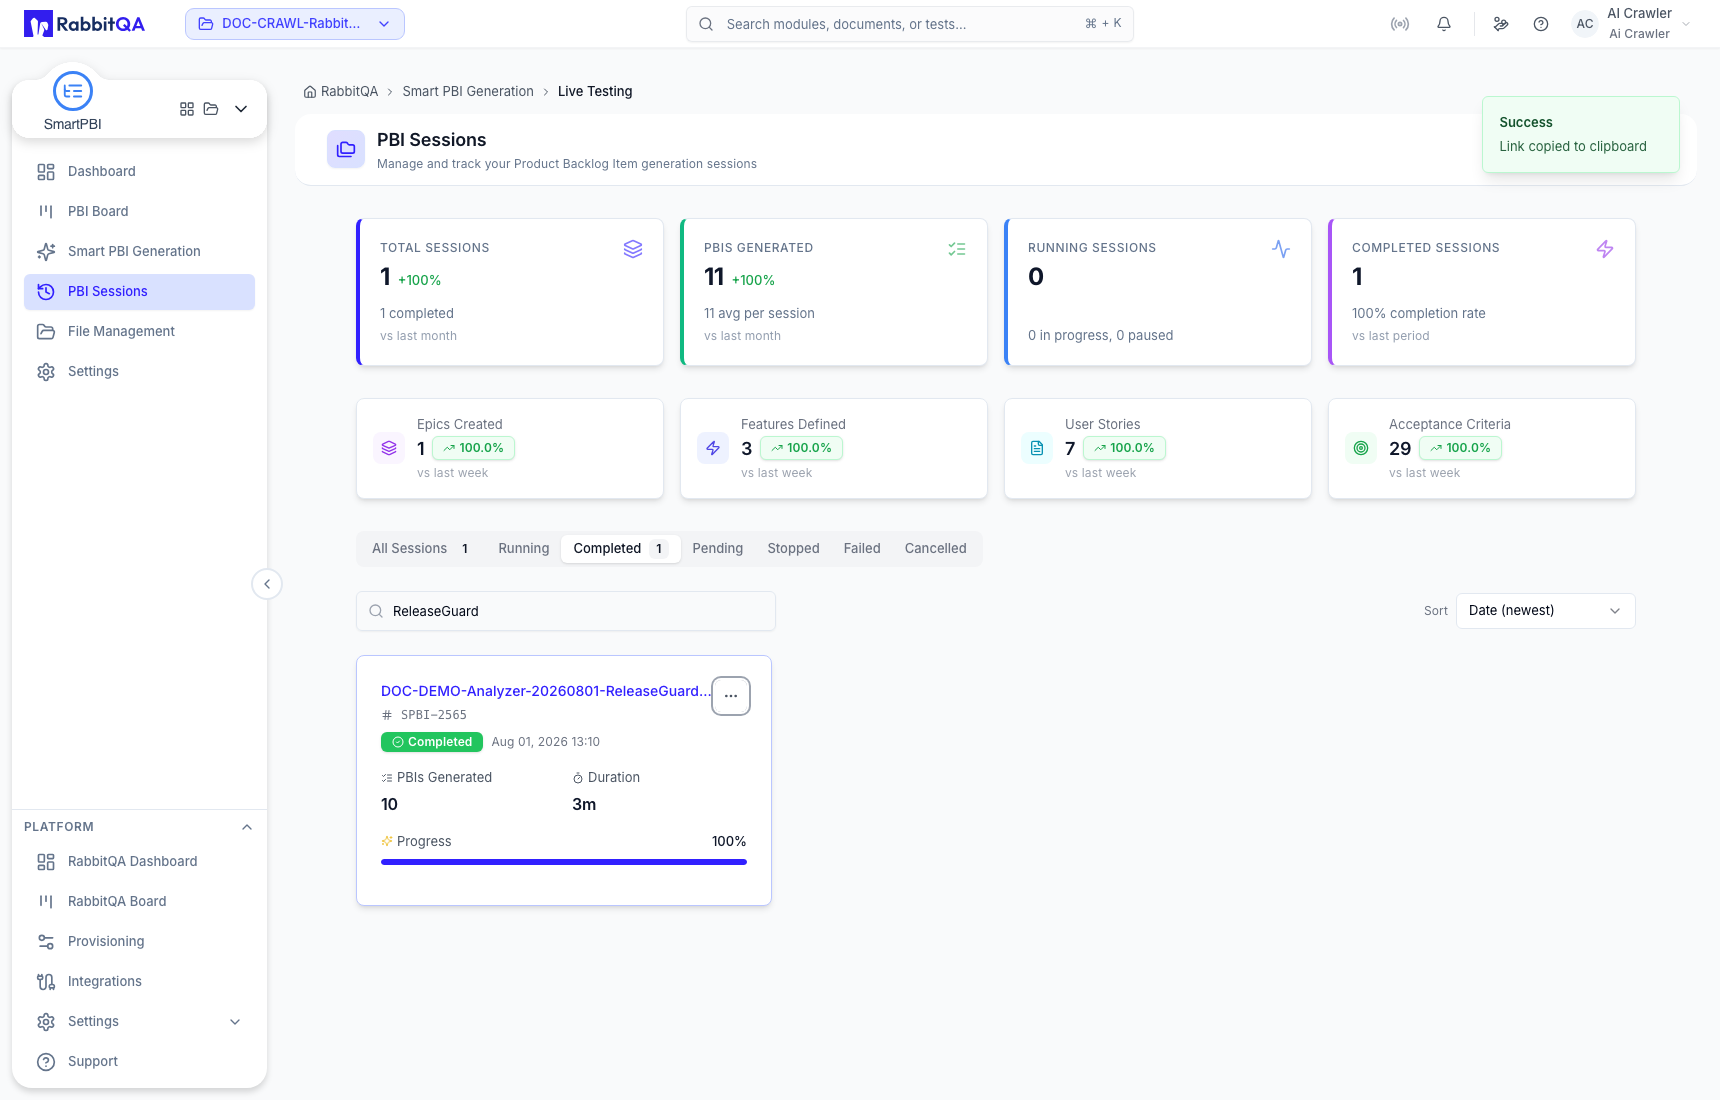Switch to the module grid view icon
Viewport: 1720px width, 1100px height.
click(187, 109)
